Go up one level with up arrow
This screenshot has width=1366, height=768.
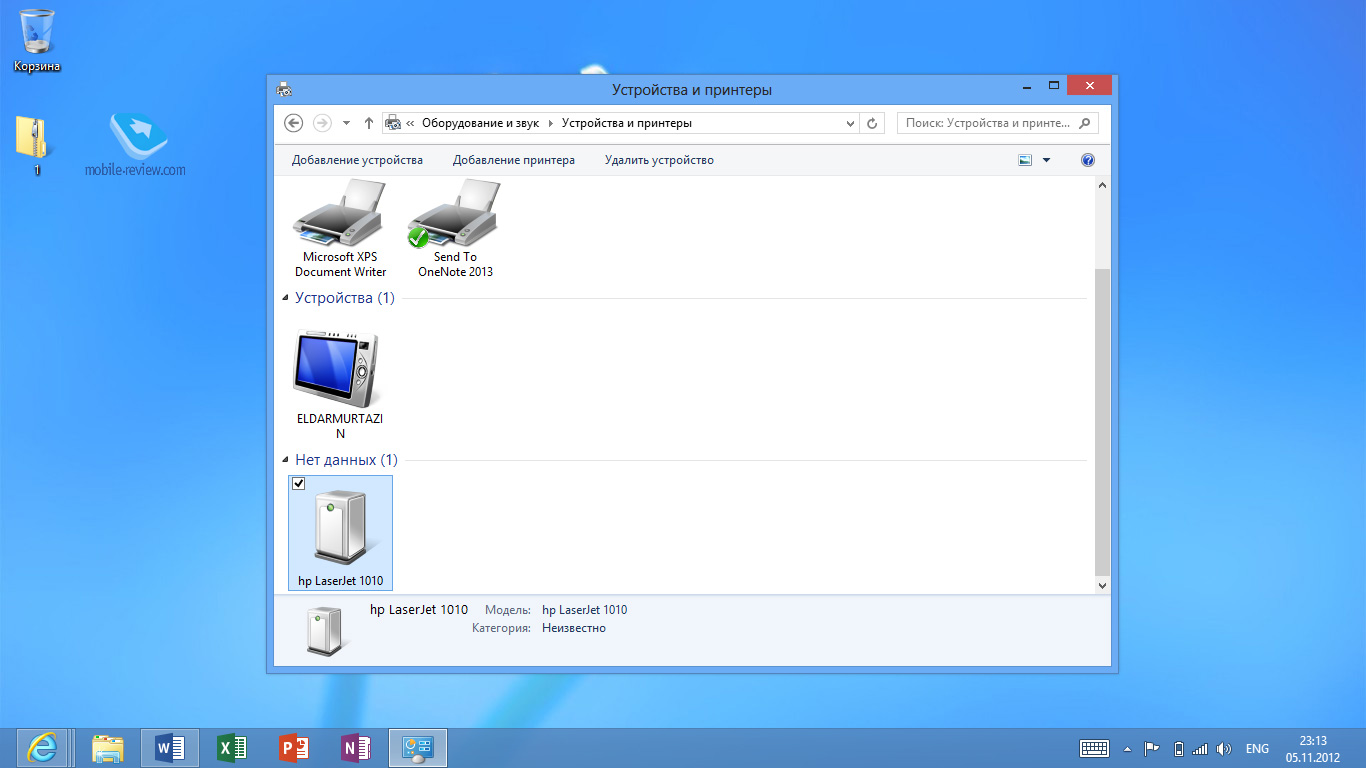(x=368, y=123)
